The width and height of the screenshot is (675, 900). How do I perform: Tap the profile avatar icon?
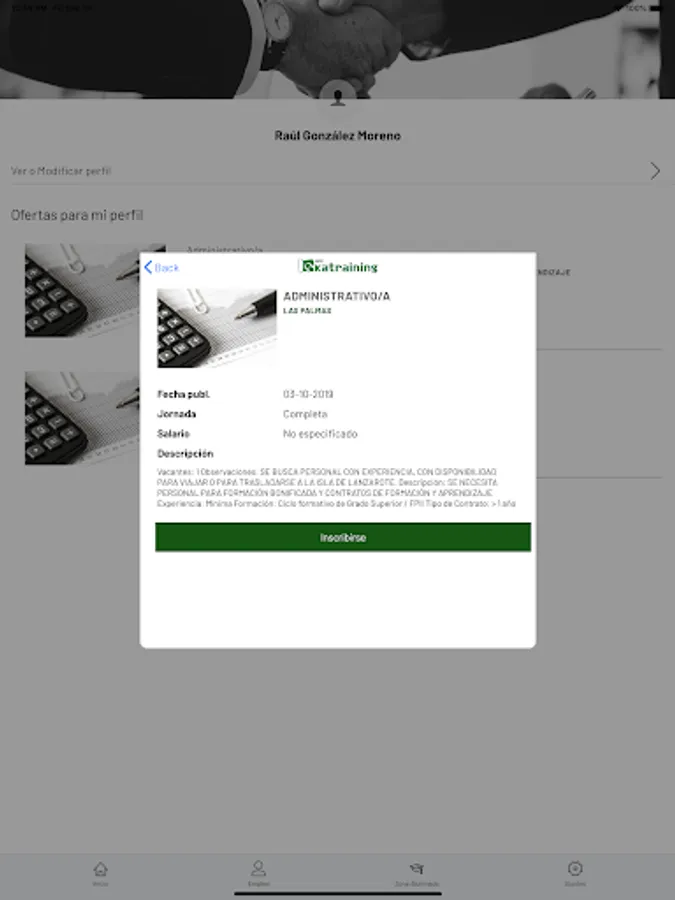[x=338, y=97]
